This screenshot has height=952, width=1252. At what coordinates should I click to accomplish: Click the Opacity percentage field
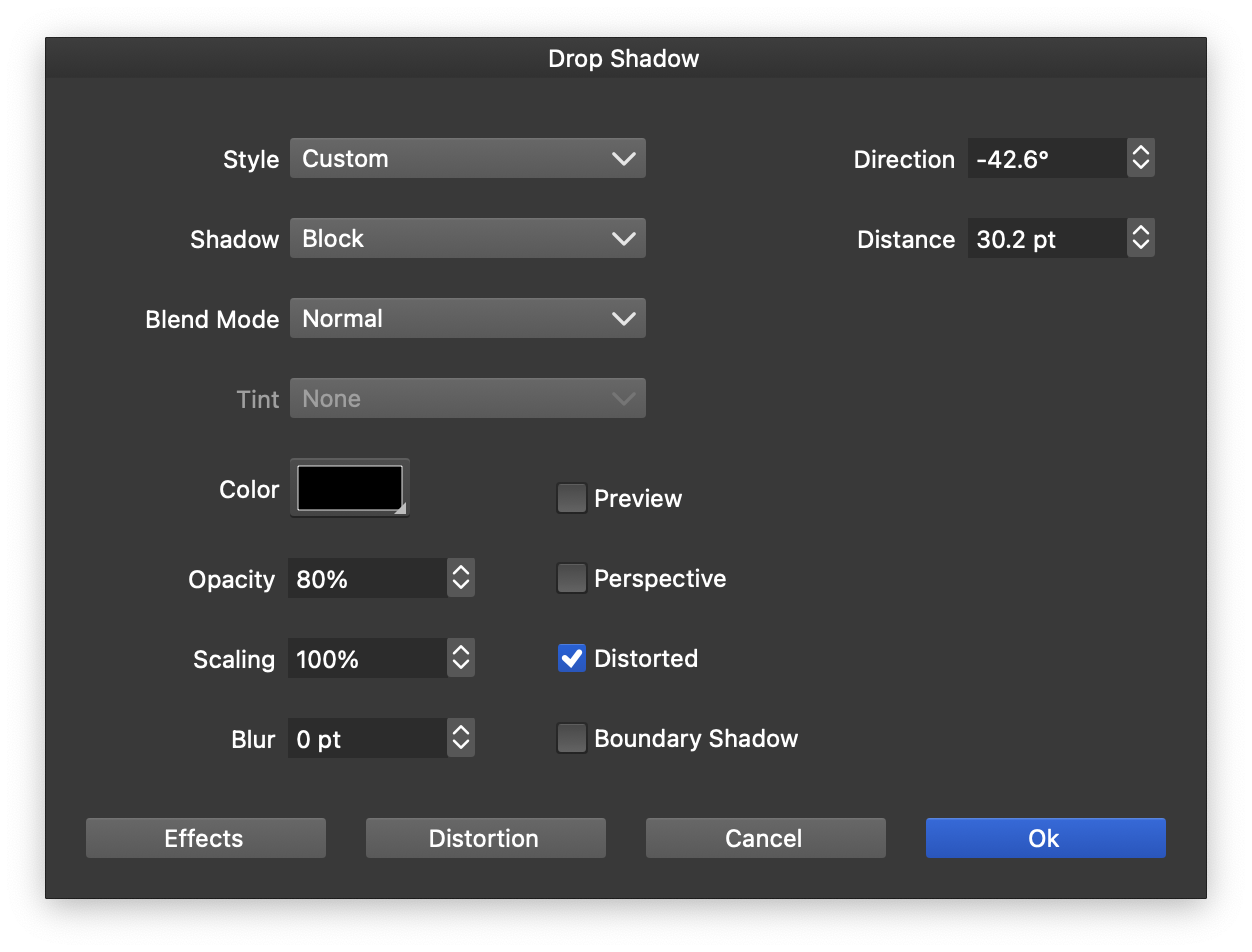click(x=367, y=579)
